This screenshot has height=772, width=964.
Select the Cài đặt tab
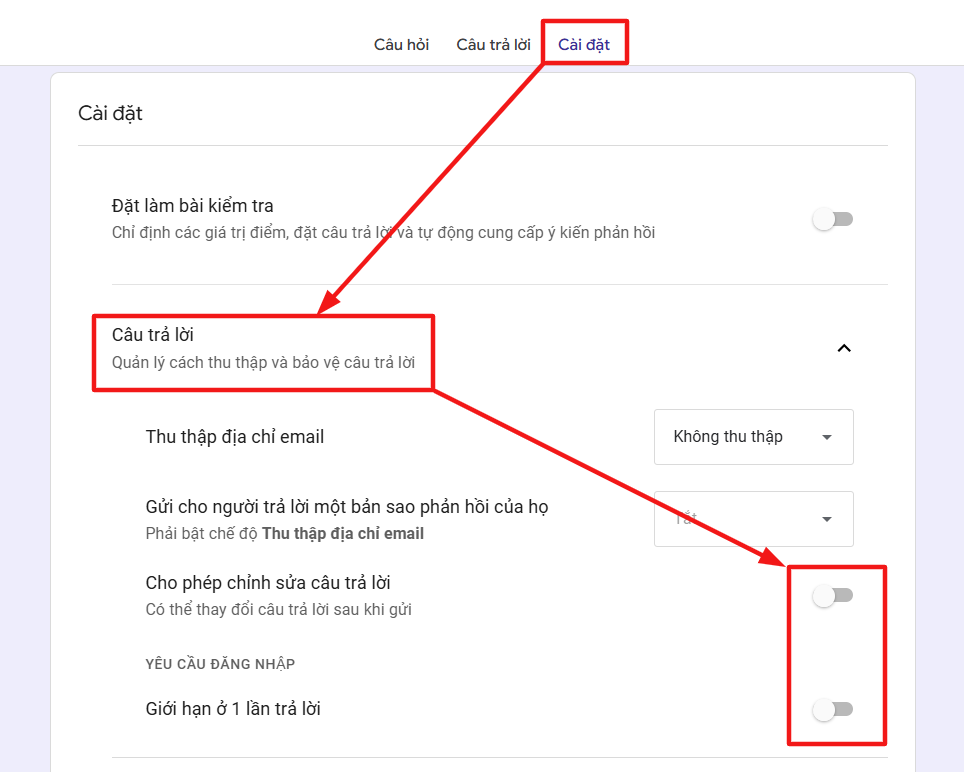point(584,45)
